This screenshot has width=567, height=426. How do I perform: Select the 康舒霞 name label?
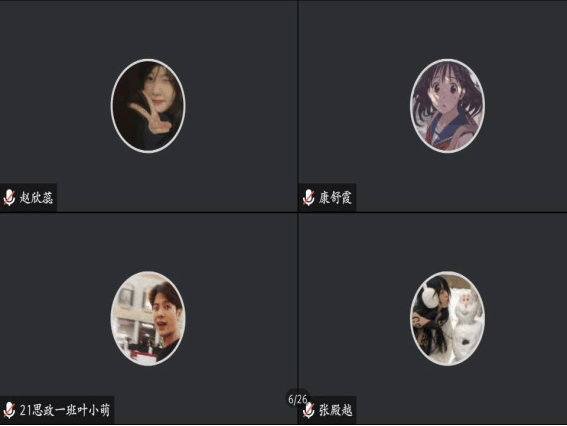pyautogui.click(x=335, y=198)
